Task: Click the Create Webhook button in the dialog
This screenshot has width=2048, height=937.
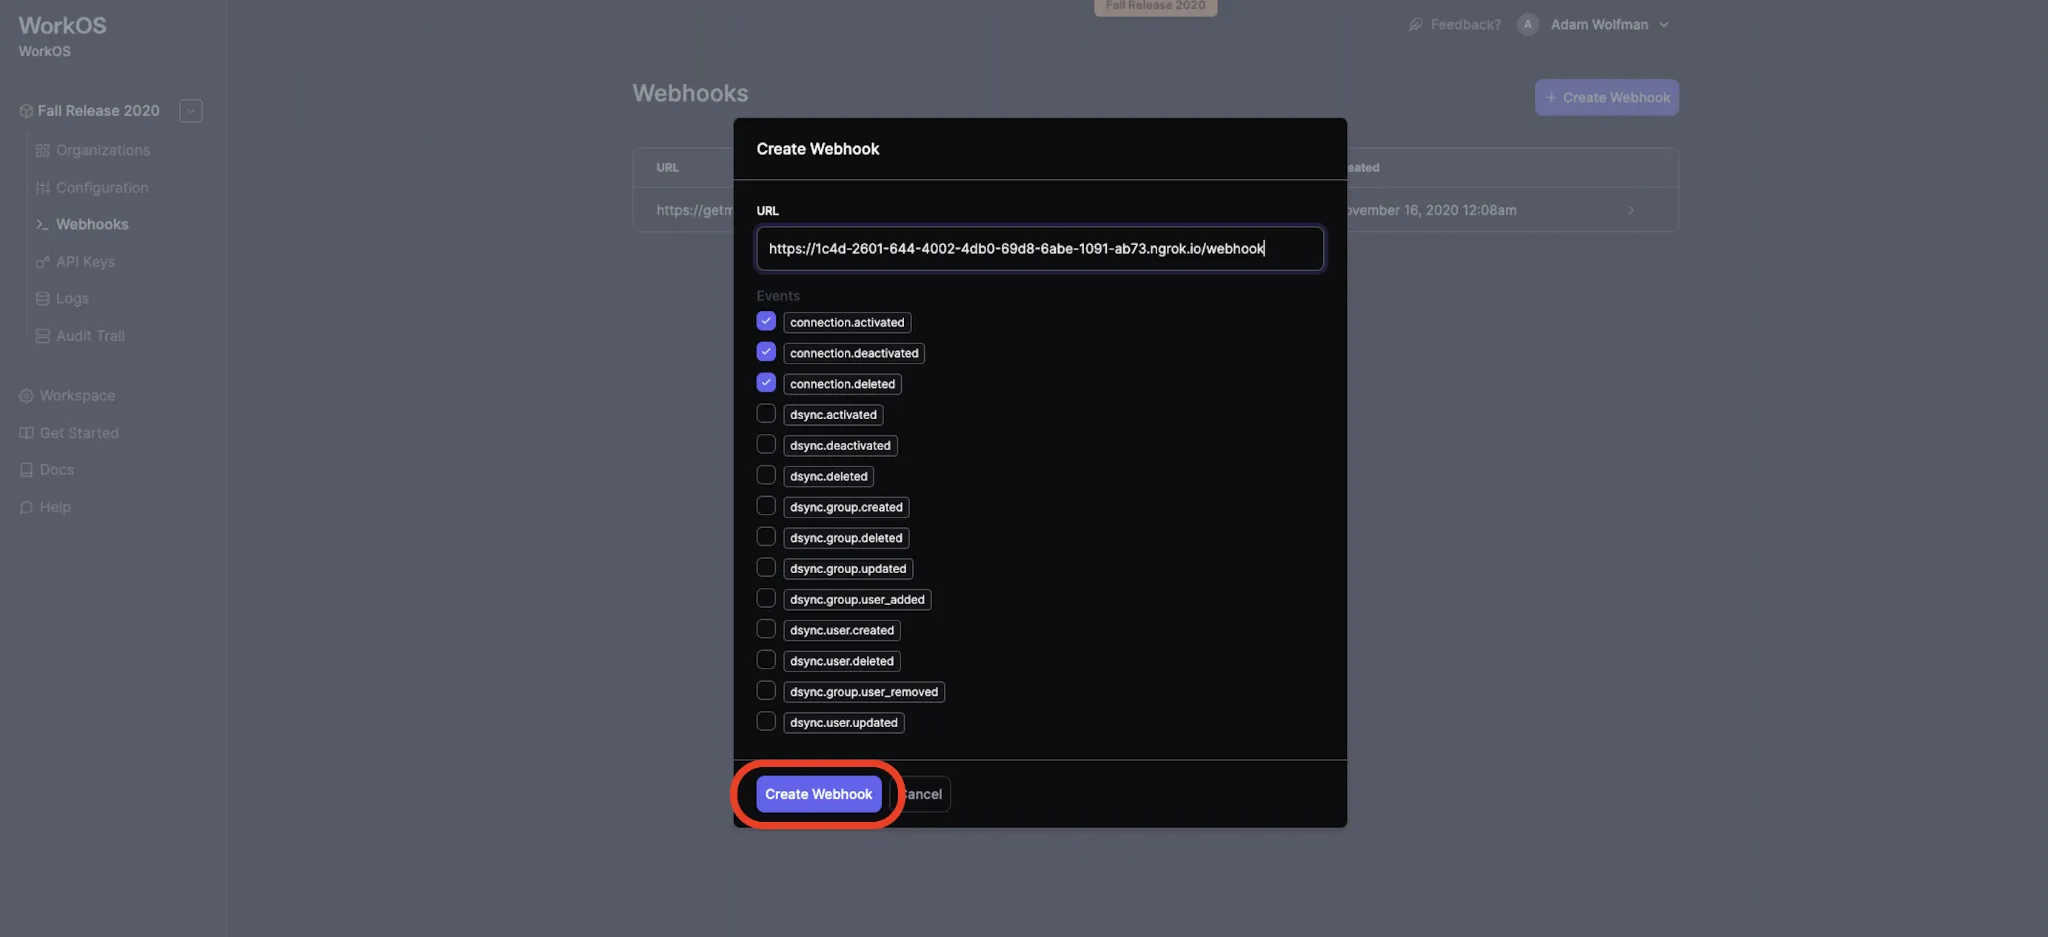Action: coord(818,794)
